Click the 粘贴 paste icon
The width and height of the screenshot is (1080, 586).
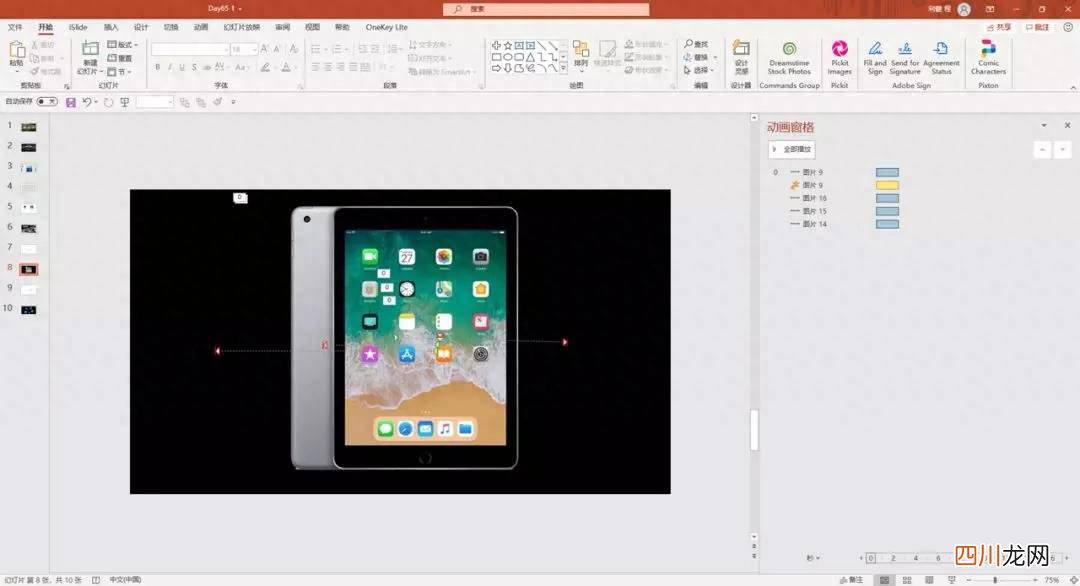tap(17, 52)
